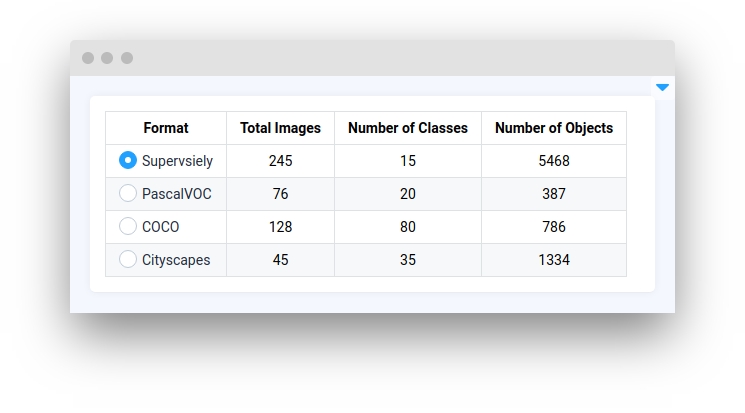Click the classes value 80
The image size is (745, 413).
coord(408,227)
